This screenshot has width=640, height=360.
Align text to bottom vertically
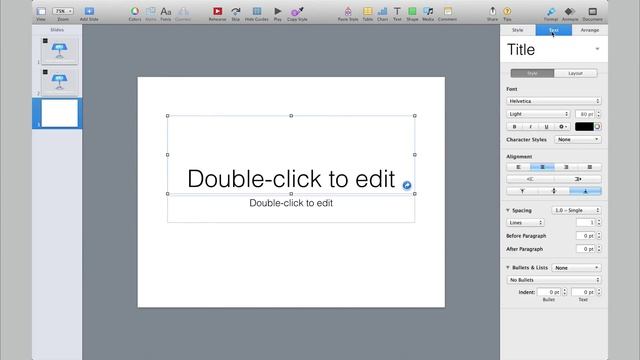tap(585, 191)
